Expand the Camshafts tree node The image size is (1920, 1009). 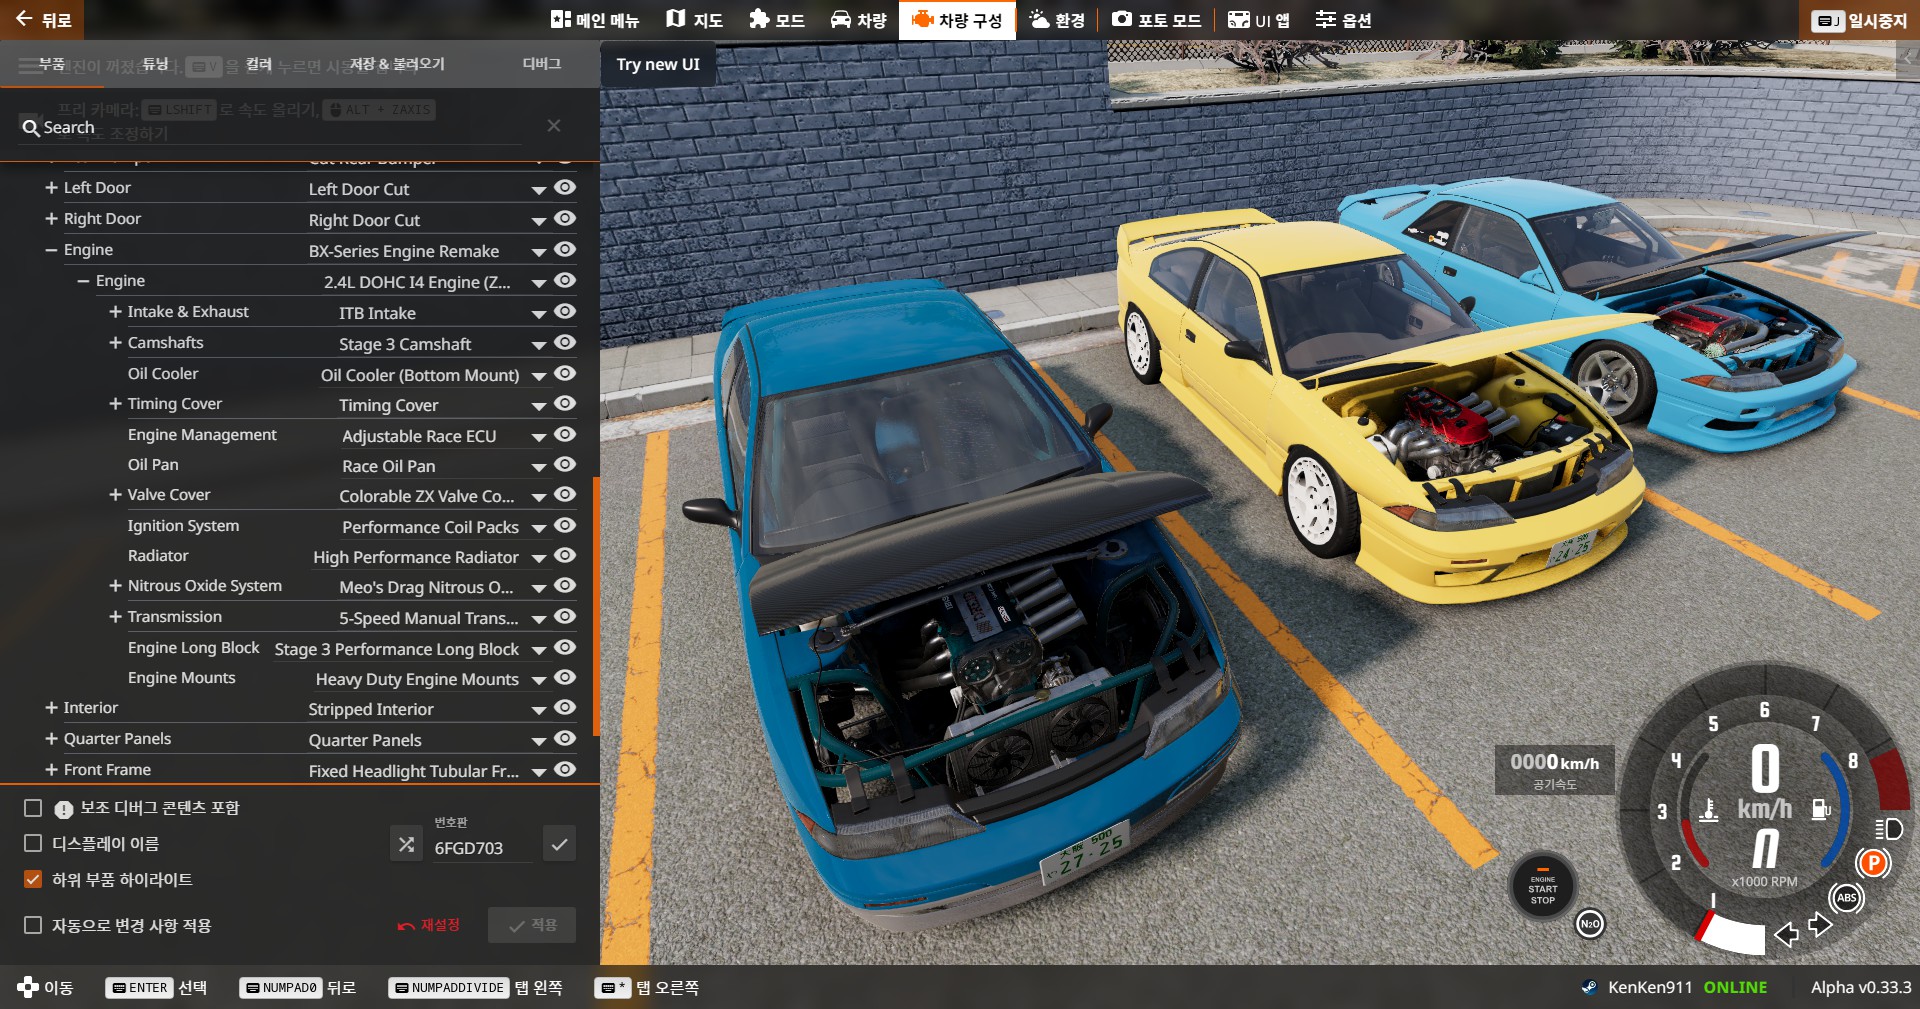click(115, 343)
